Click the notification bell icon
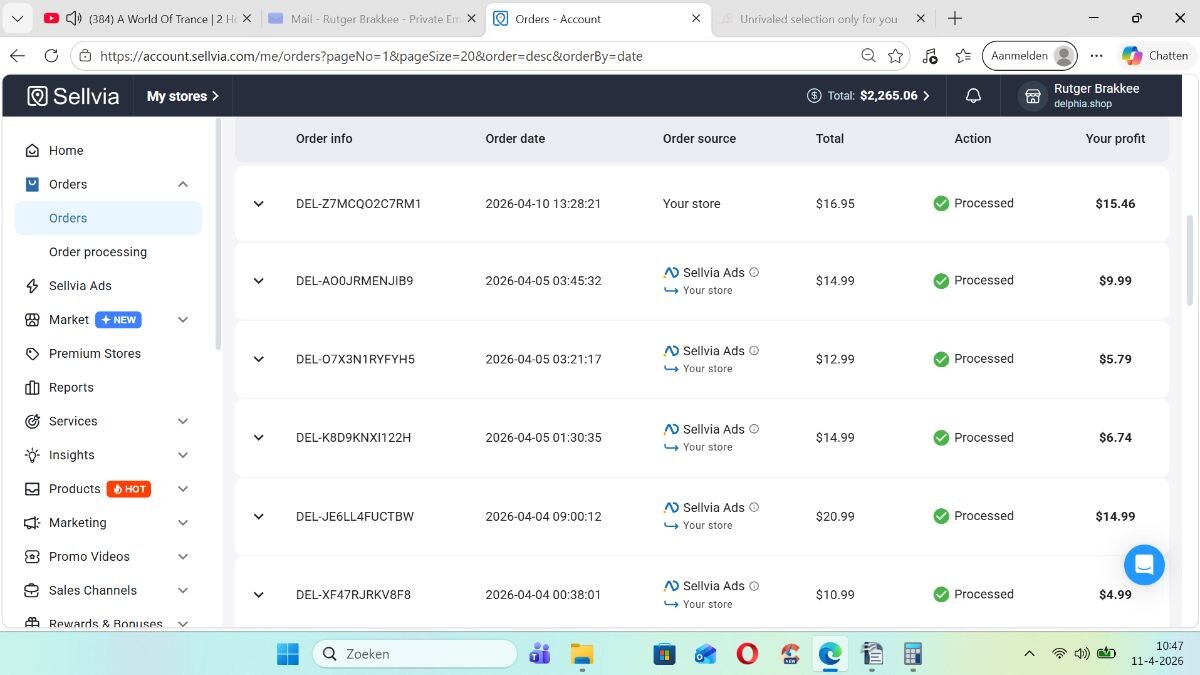 tap(973, 96)
